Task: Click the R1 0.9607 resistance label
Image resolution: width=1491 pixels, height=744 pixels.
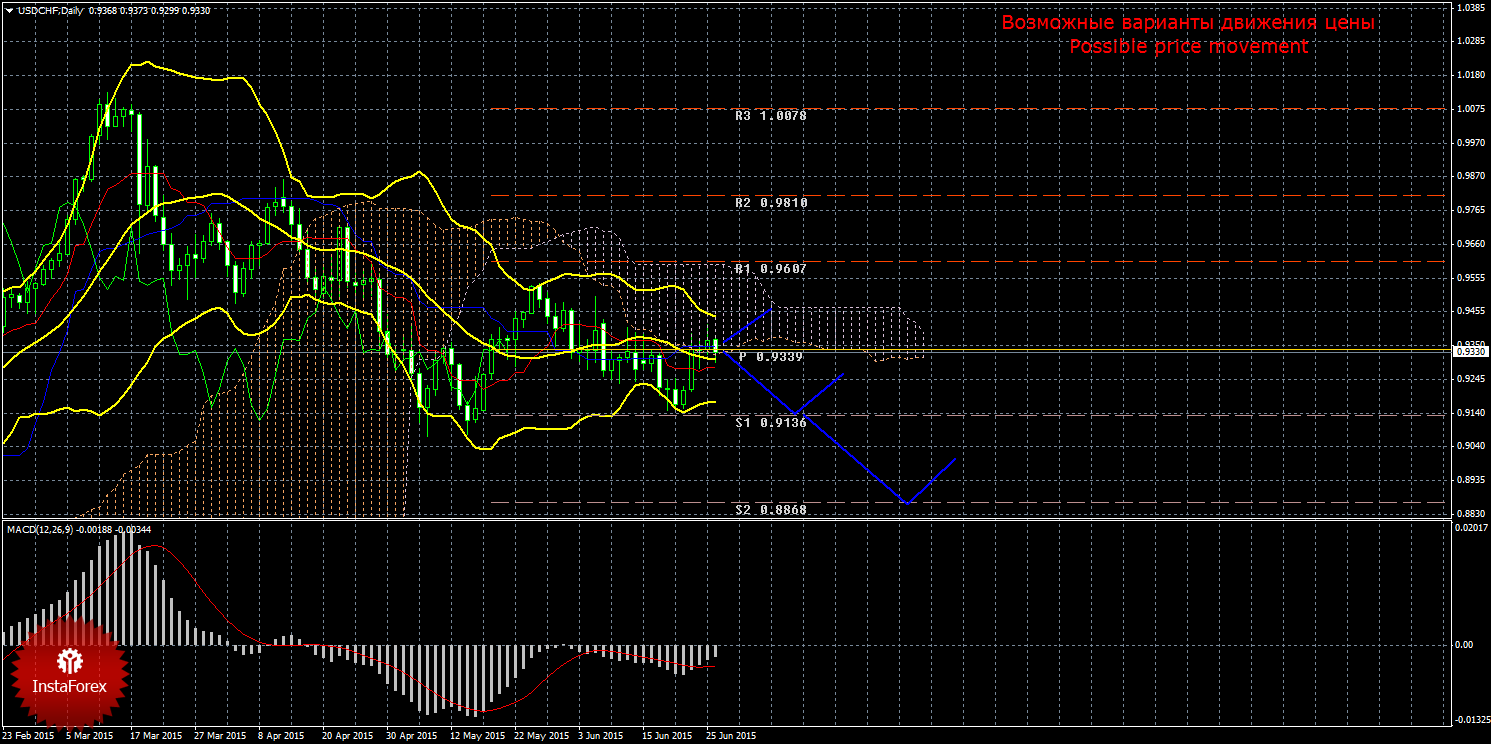Action: 770,269
